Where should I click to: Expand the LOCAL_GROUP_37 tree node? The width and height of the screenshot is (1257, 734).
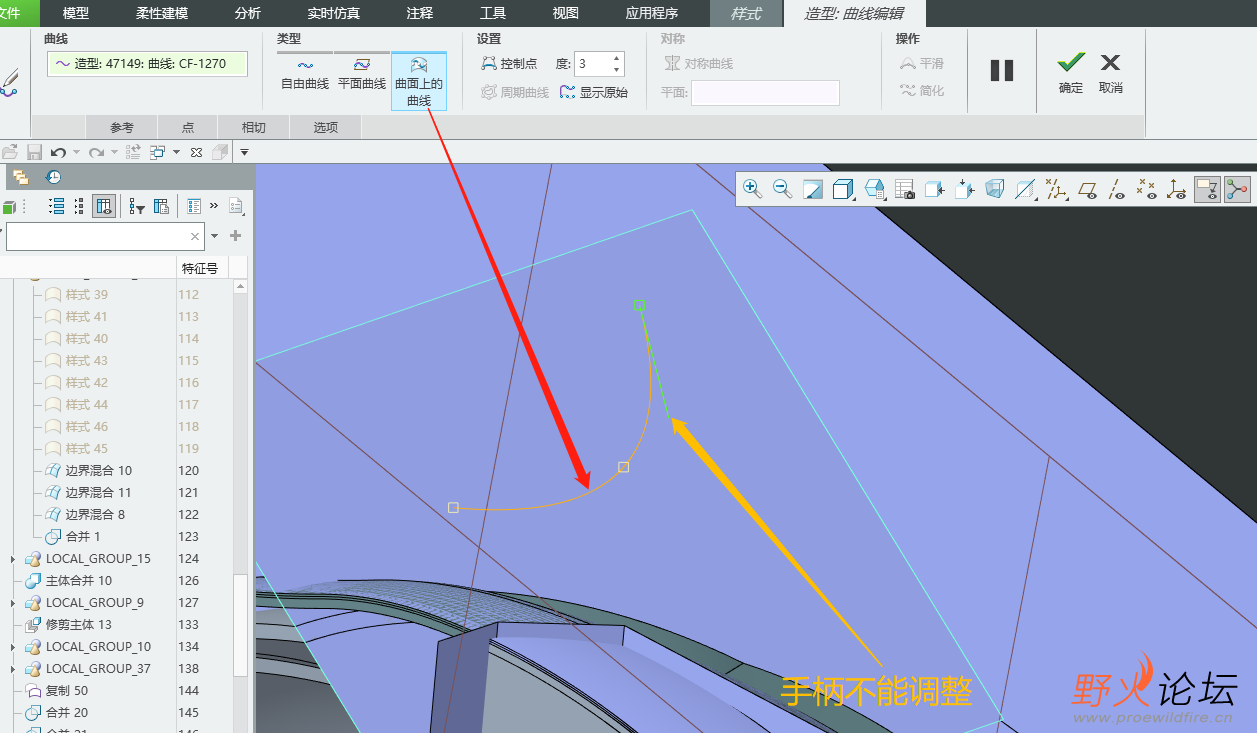coord(13,669)
